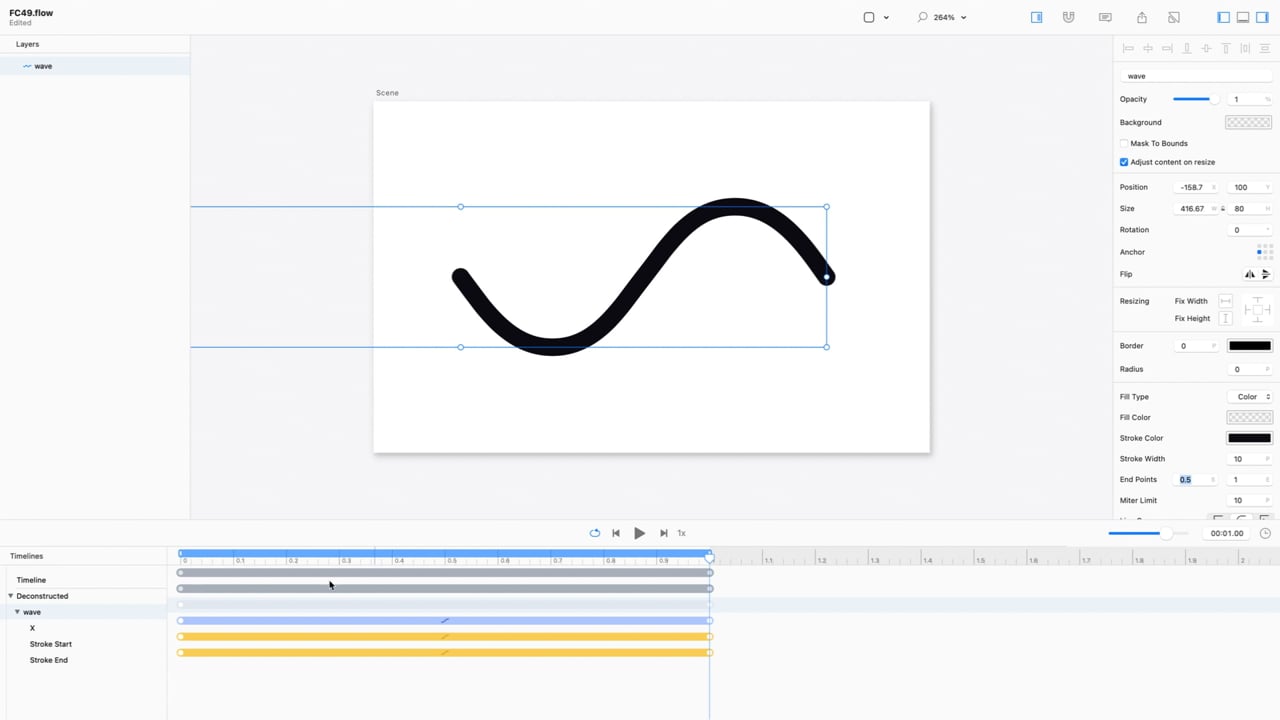Align left edges icon
Image resolution: width=1280 pixels, height=720 pixels.
(1128, 48)
